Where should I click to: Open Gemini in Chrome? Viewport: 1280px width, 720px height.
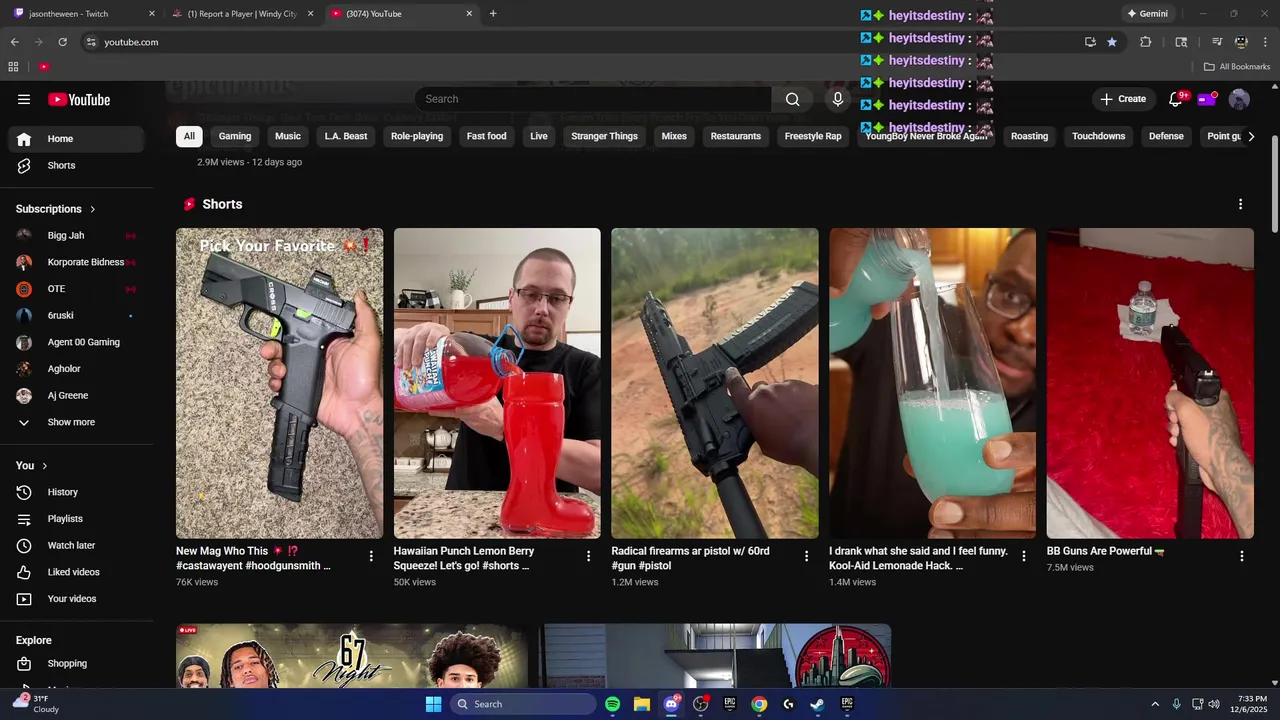[x=1147, y=14]
